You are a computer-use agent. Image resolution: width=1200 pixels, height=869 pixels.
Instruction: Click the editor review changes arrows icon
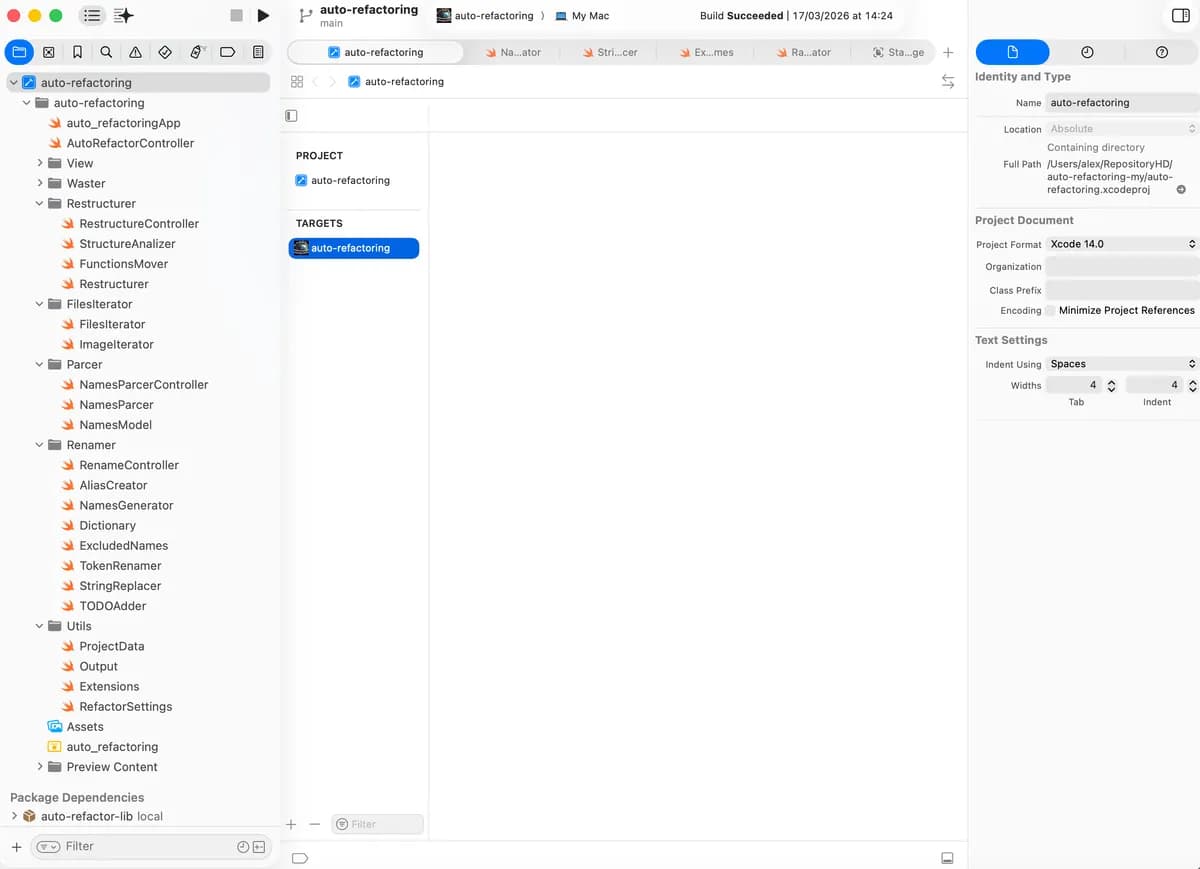(x=948, y=81)
